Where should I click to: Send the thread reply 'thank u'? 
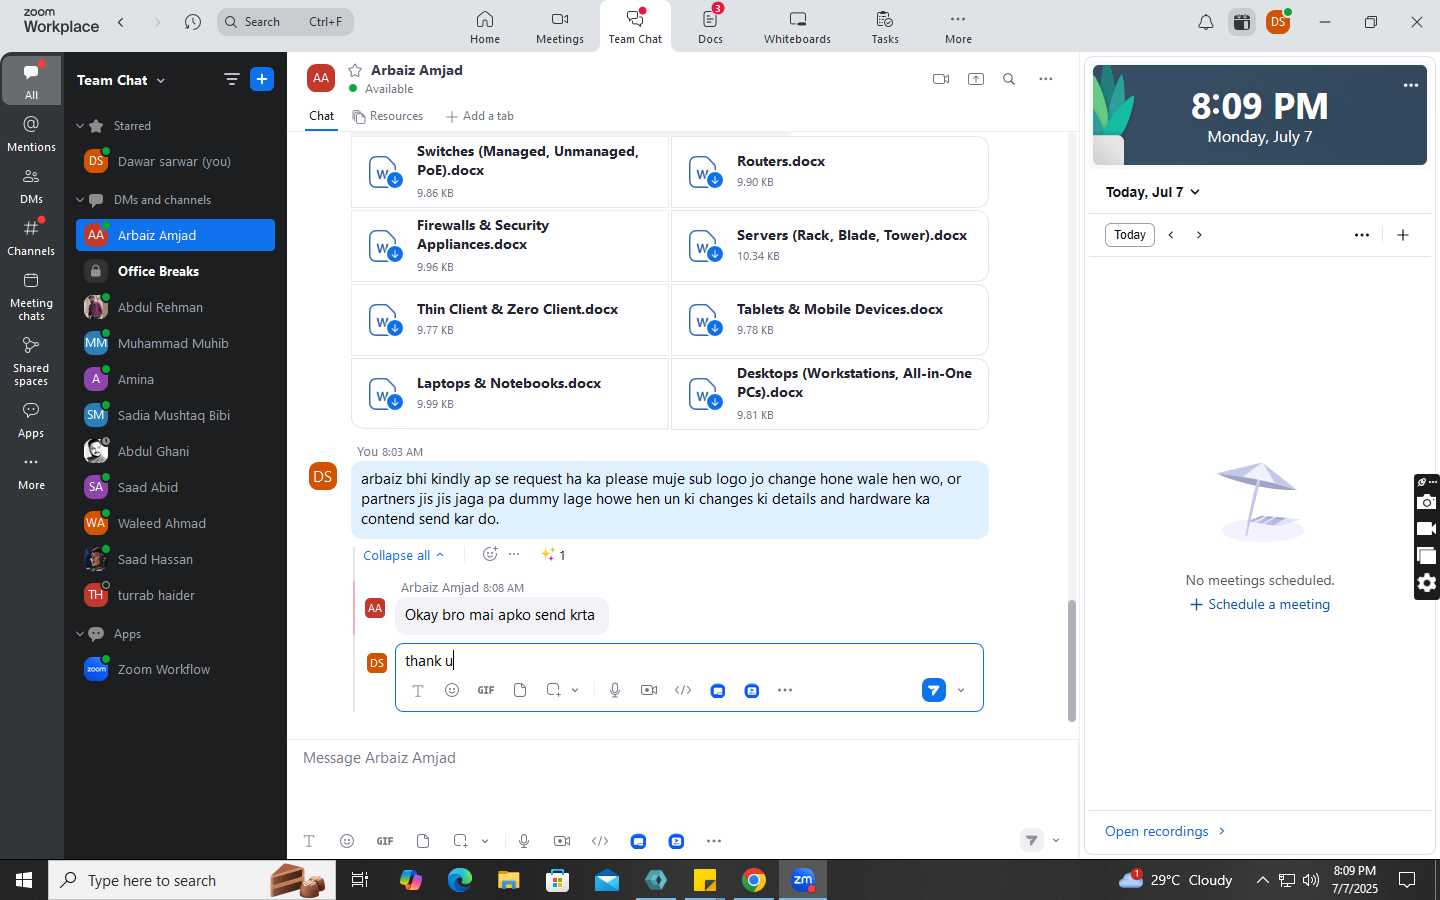(933, 690)
